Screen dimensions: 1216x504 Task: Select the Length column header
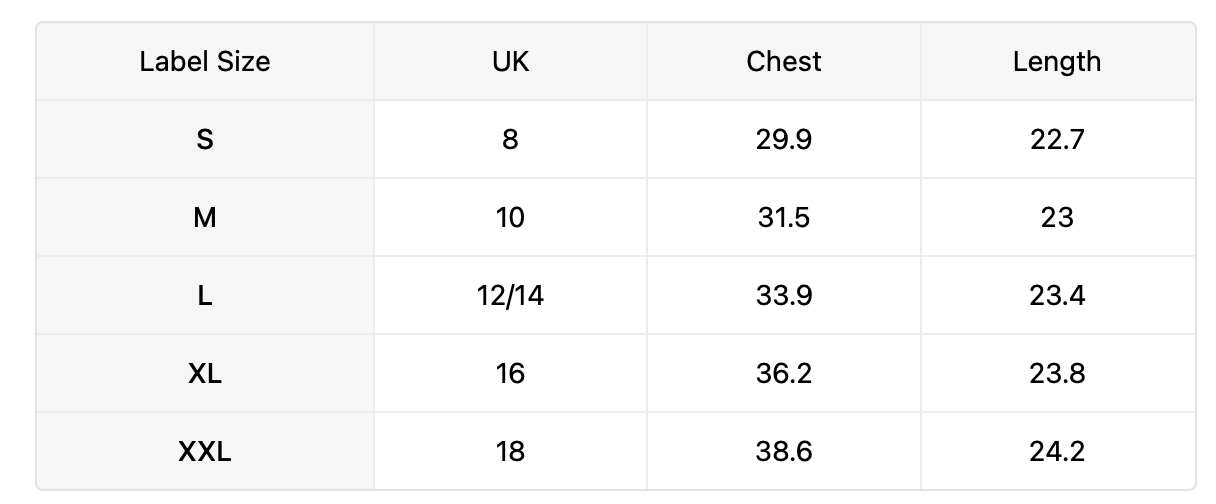1057,61
